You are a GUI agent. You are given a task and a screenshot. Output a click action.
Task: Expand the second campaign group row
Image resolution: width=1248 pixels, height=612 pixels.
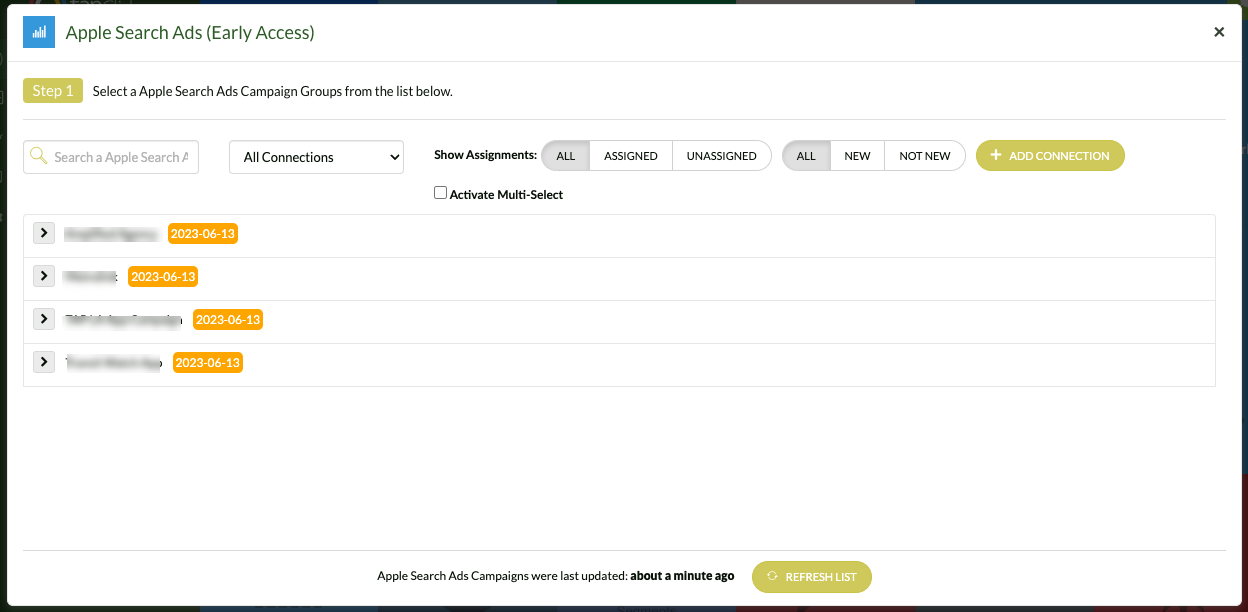click(x=44, y=276)
